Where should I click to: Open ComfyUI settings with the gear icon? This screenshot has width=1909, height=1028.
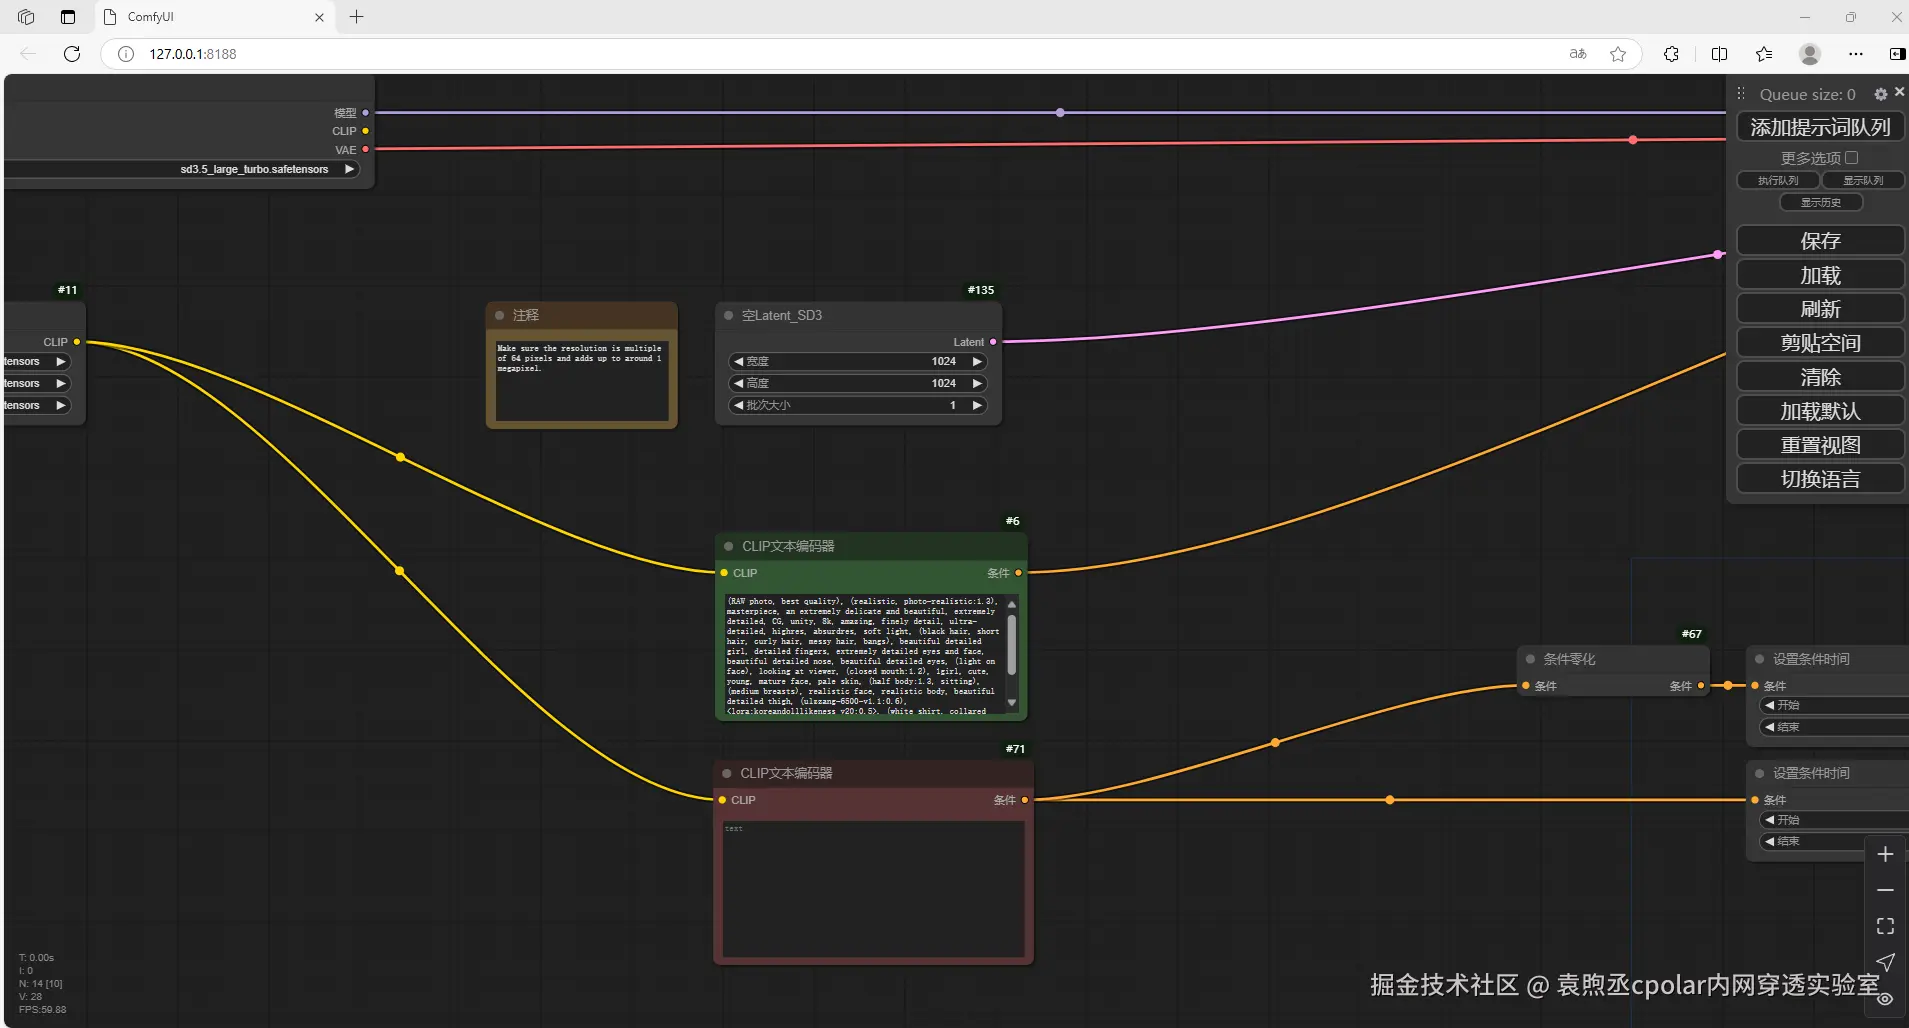(1881, 94)
